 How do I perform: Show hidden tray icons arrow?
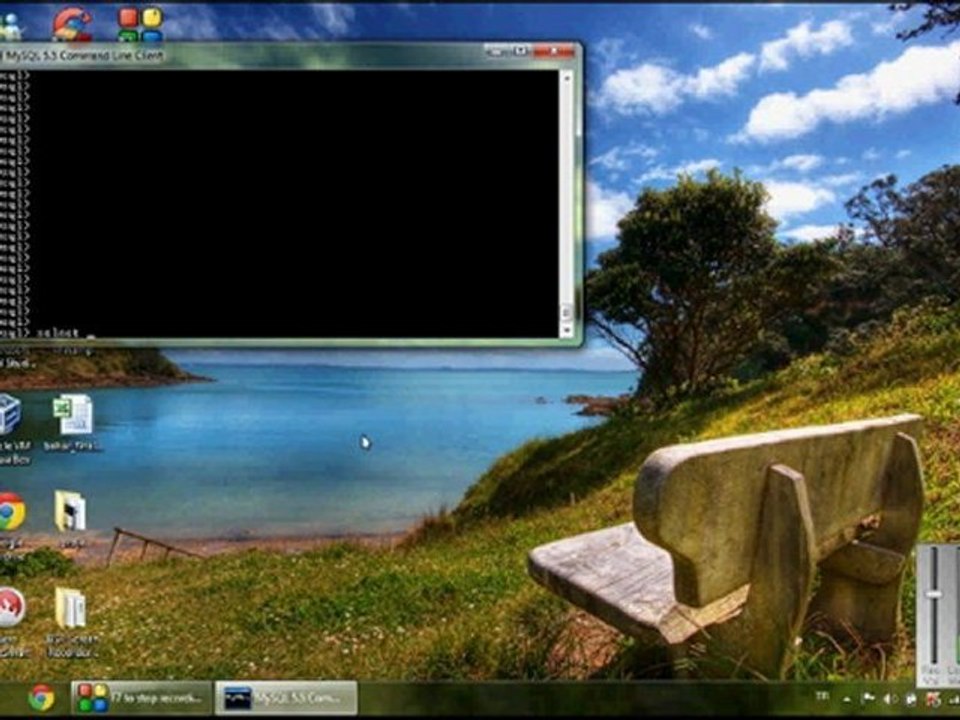(847, 699)
